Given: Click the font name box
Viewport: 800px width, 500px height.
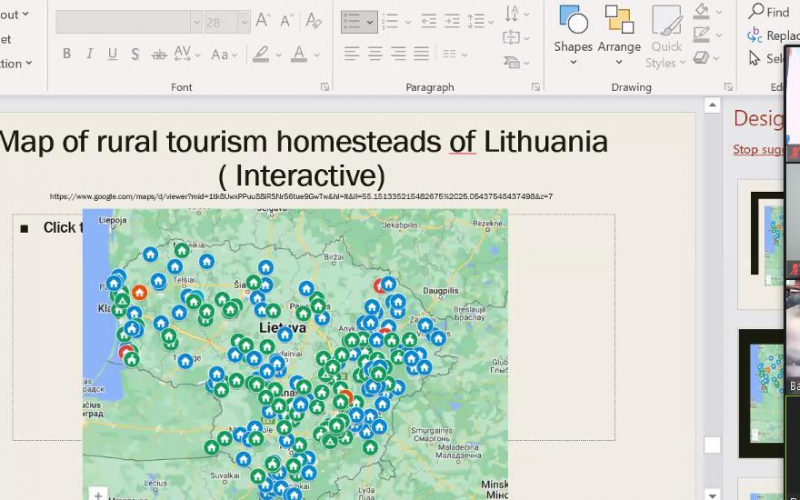Looking at the screenshot, I should (x=123, y=22).
